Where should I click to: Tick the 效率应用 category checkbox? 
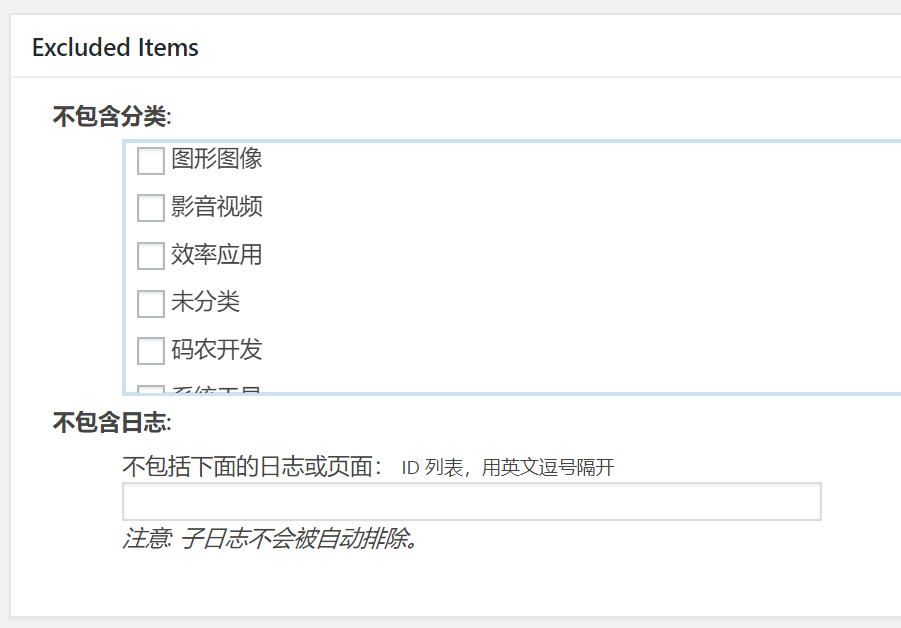click(x=150, y=255)
